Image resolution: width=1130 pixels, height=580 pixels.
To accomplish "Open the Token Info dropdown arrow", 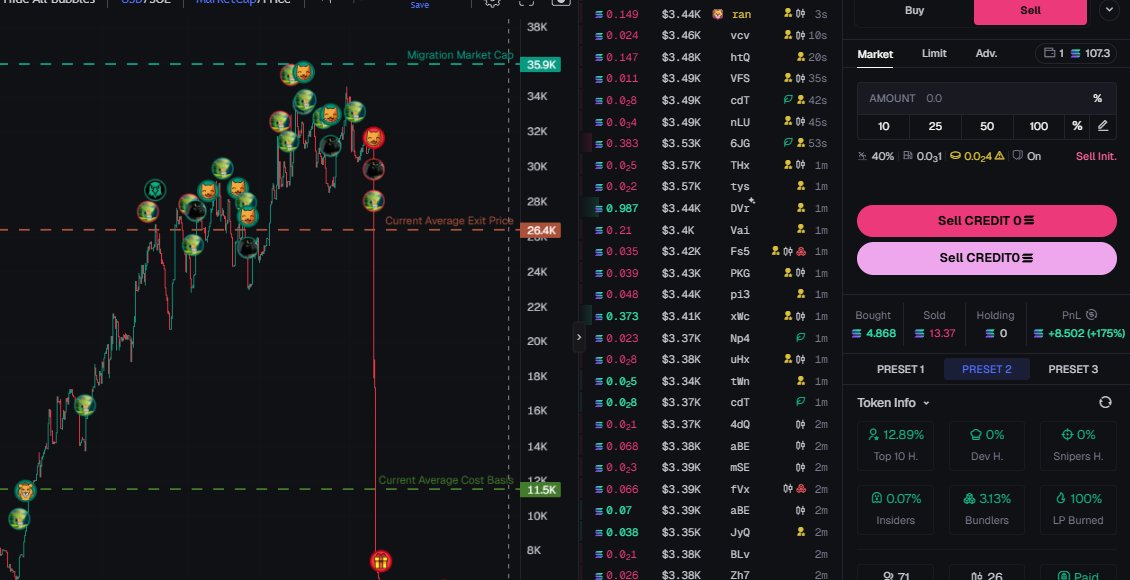I will pyautogui.click(x=926, y=403).
